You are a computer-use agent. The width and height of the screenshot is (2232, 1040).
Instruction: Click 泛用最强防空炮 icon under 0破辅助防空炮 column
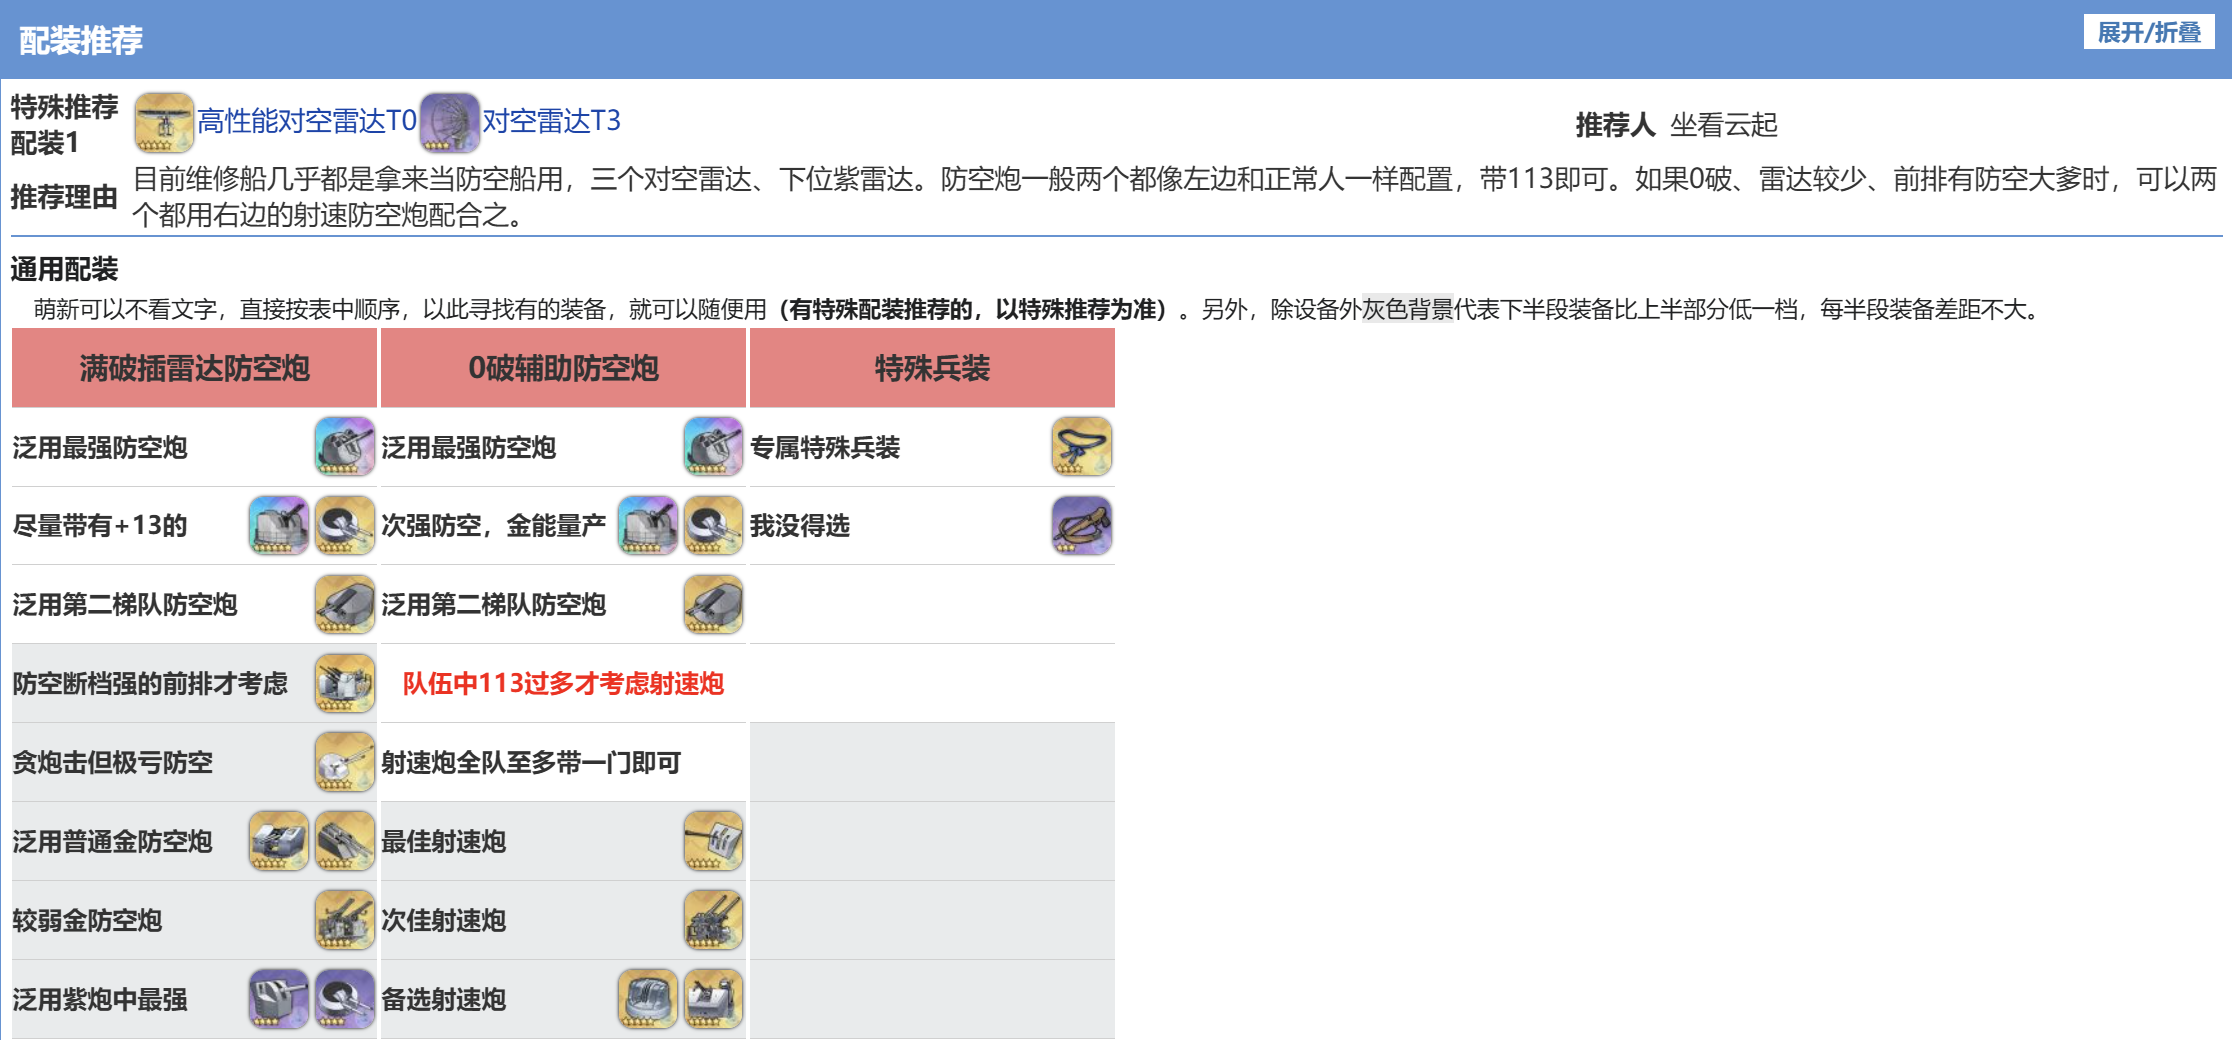(713, 447)
